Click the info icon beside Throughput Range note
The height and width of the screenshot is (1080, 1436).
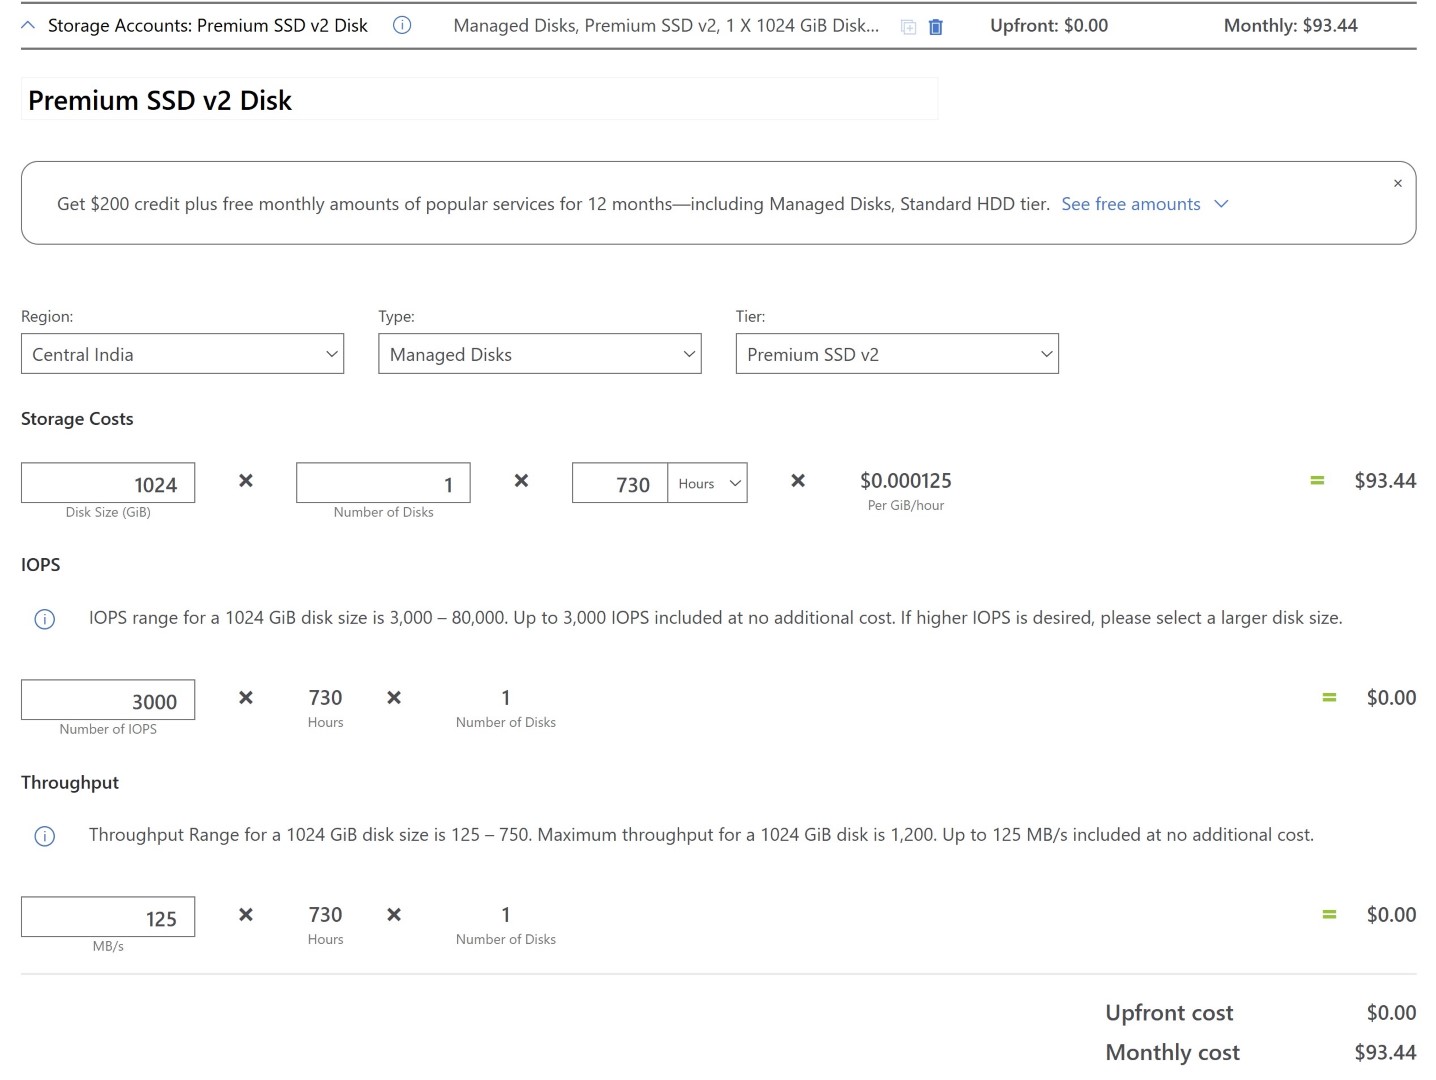(45, 836)
